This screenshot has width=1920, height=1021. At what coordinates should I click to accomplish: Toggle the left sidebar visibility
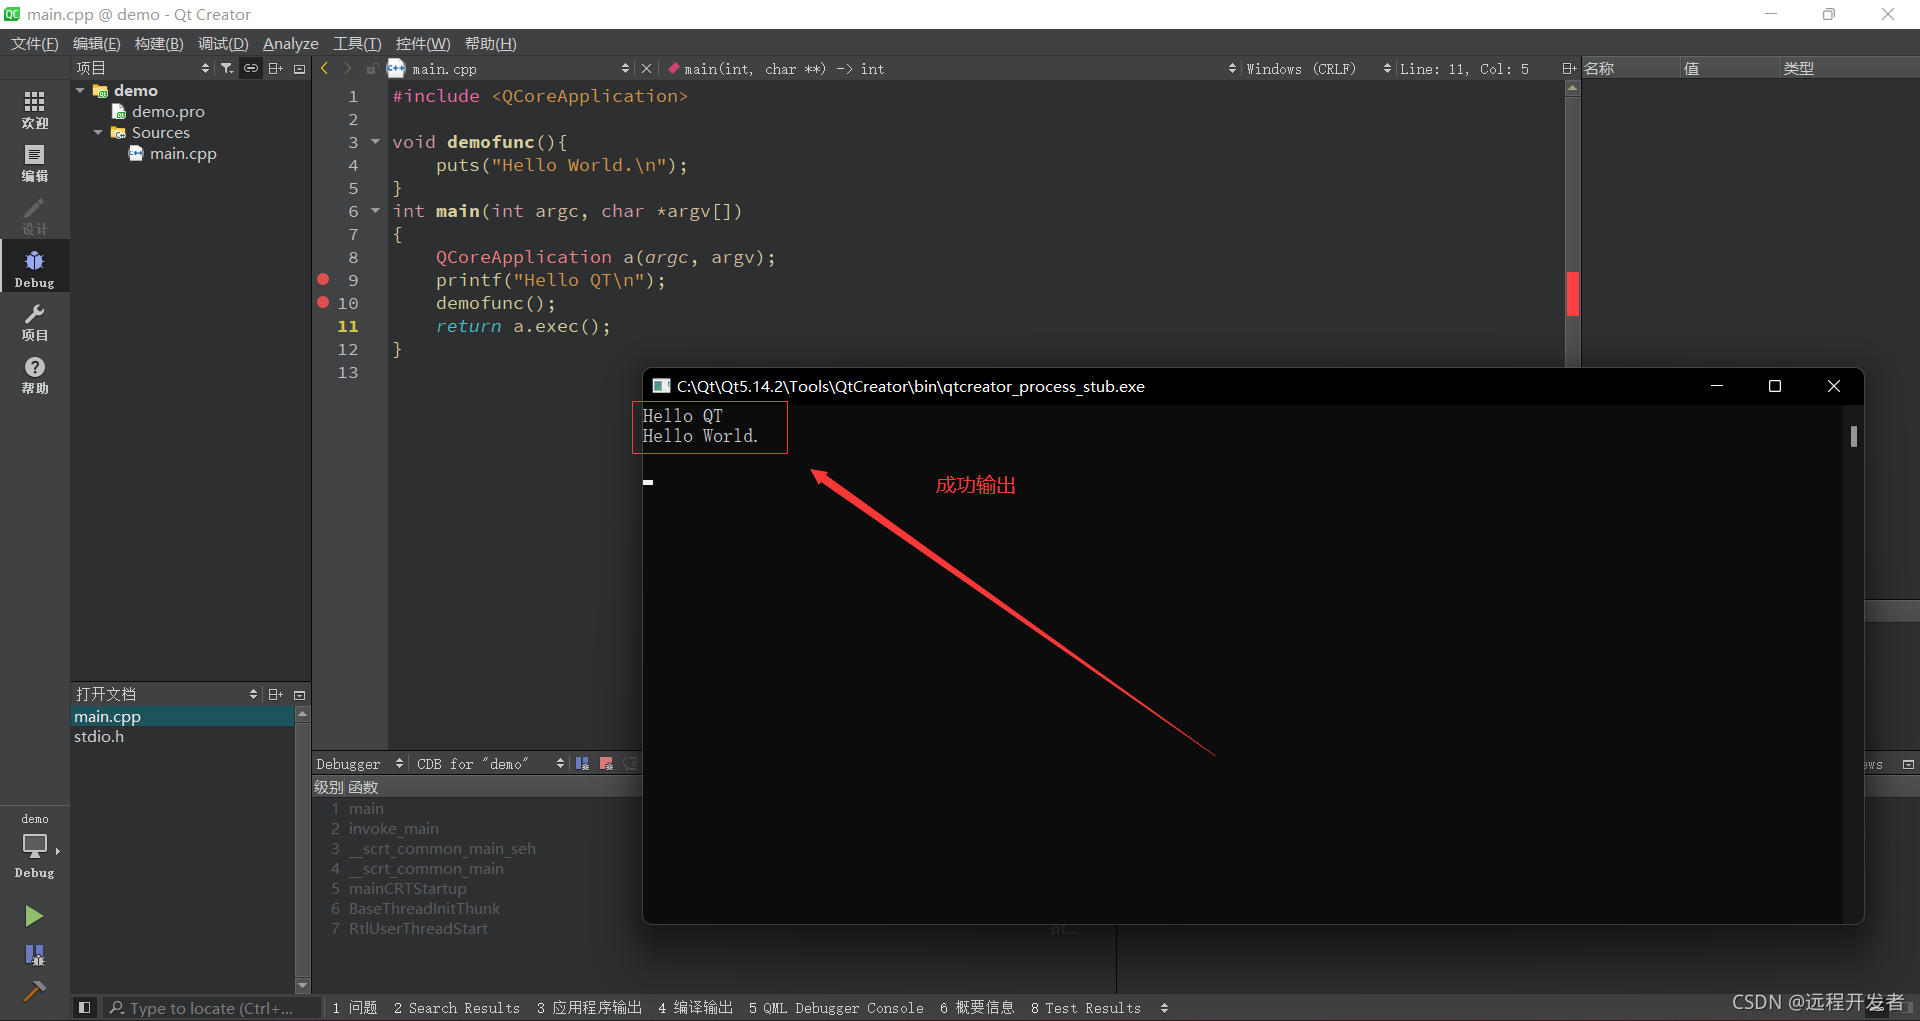85,1007
